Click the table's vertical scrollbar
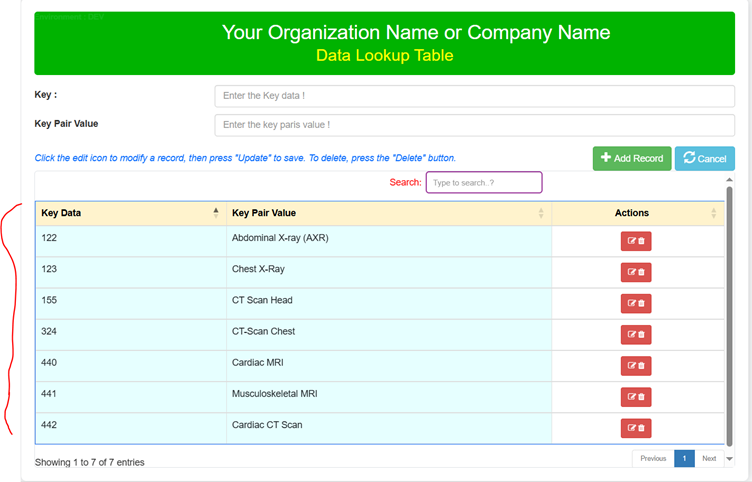 [729, 300]
